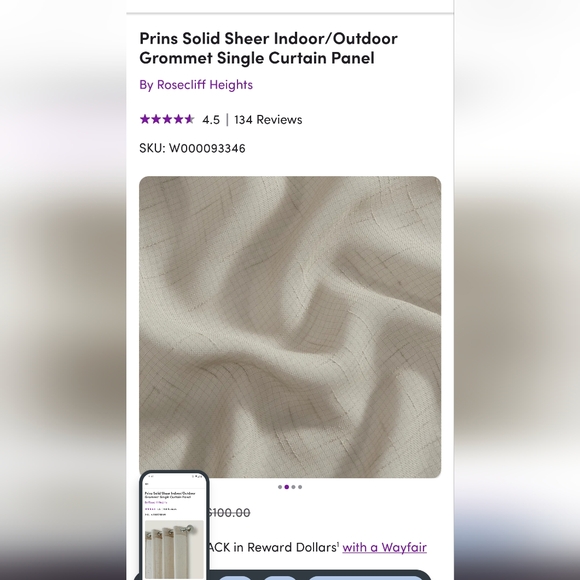Tap the second small blue pill button
The width and height of the screenshot is (580, 580).
click(x=280, y=577)
